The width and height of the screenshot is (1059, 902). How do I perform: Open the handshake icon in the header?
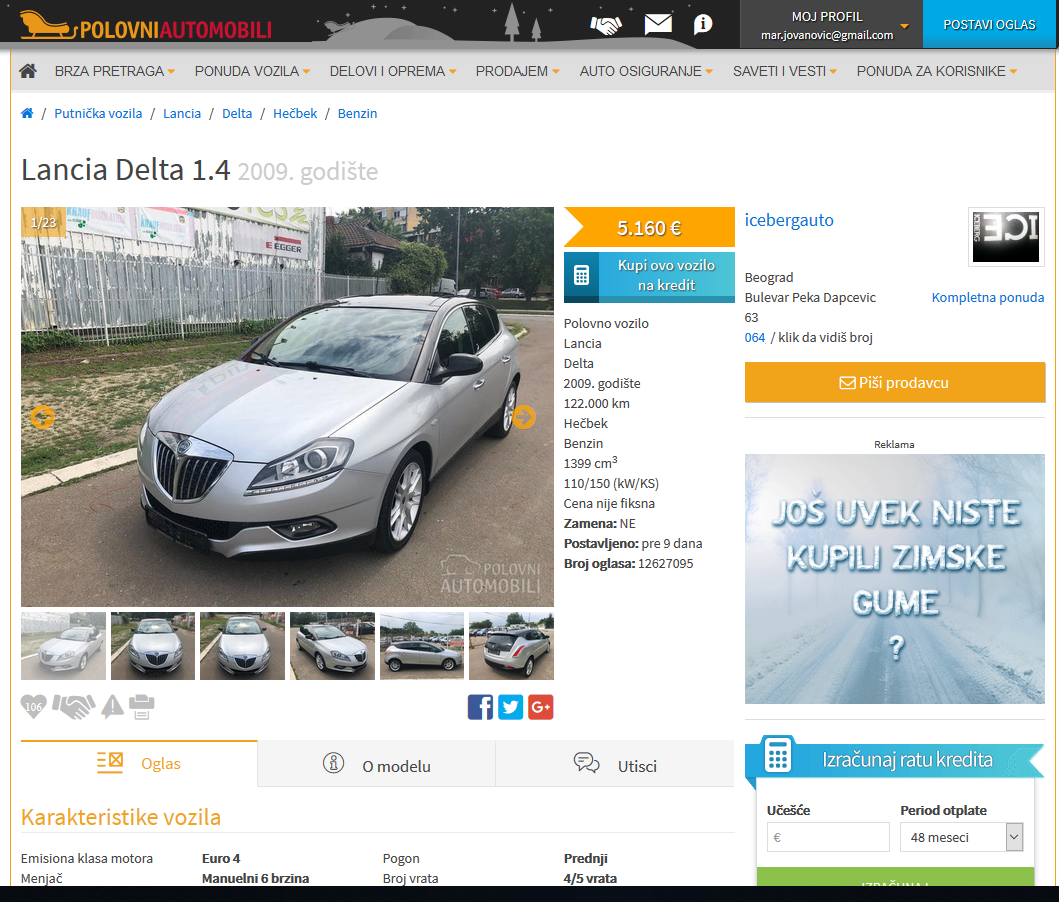[x=606, y=25]
